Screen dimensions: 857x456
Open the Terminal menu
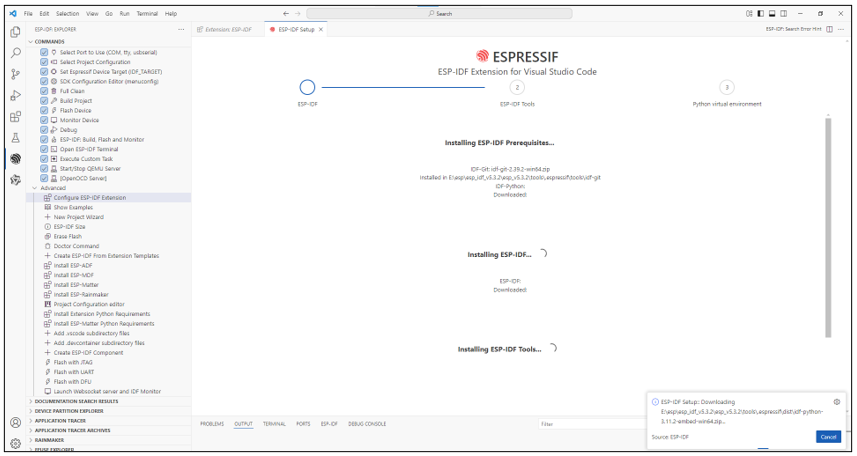point(147,14)
